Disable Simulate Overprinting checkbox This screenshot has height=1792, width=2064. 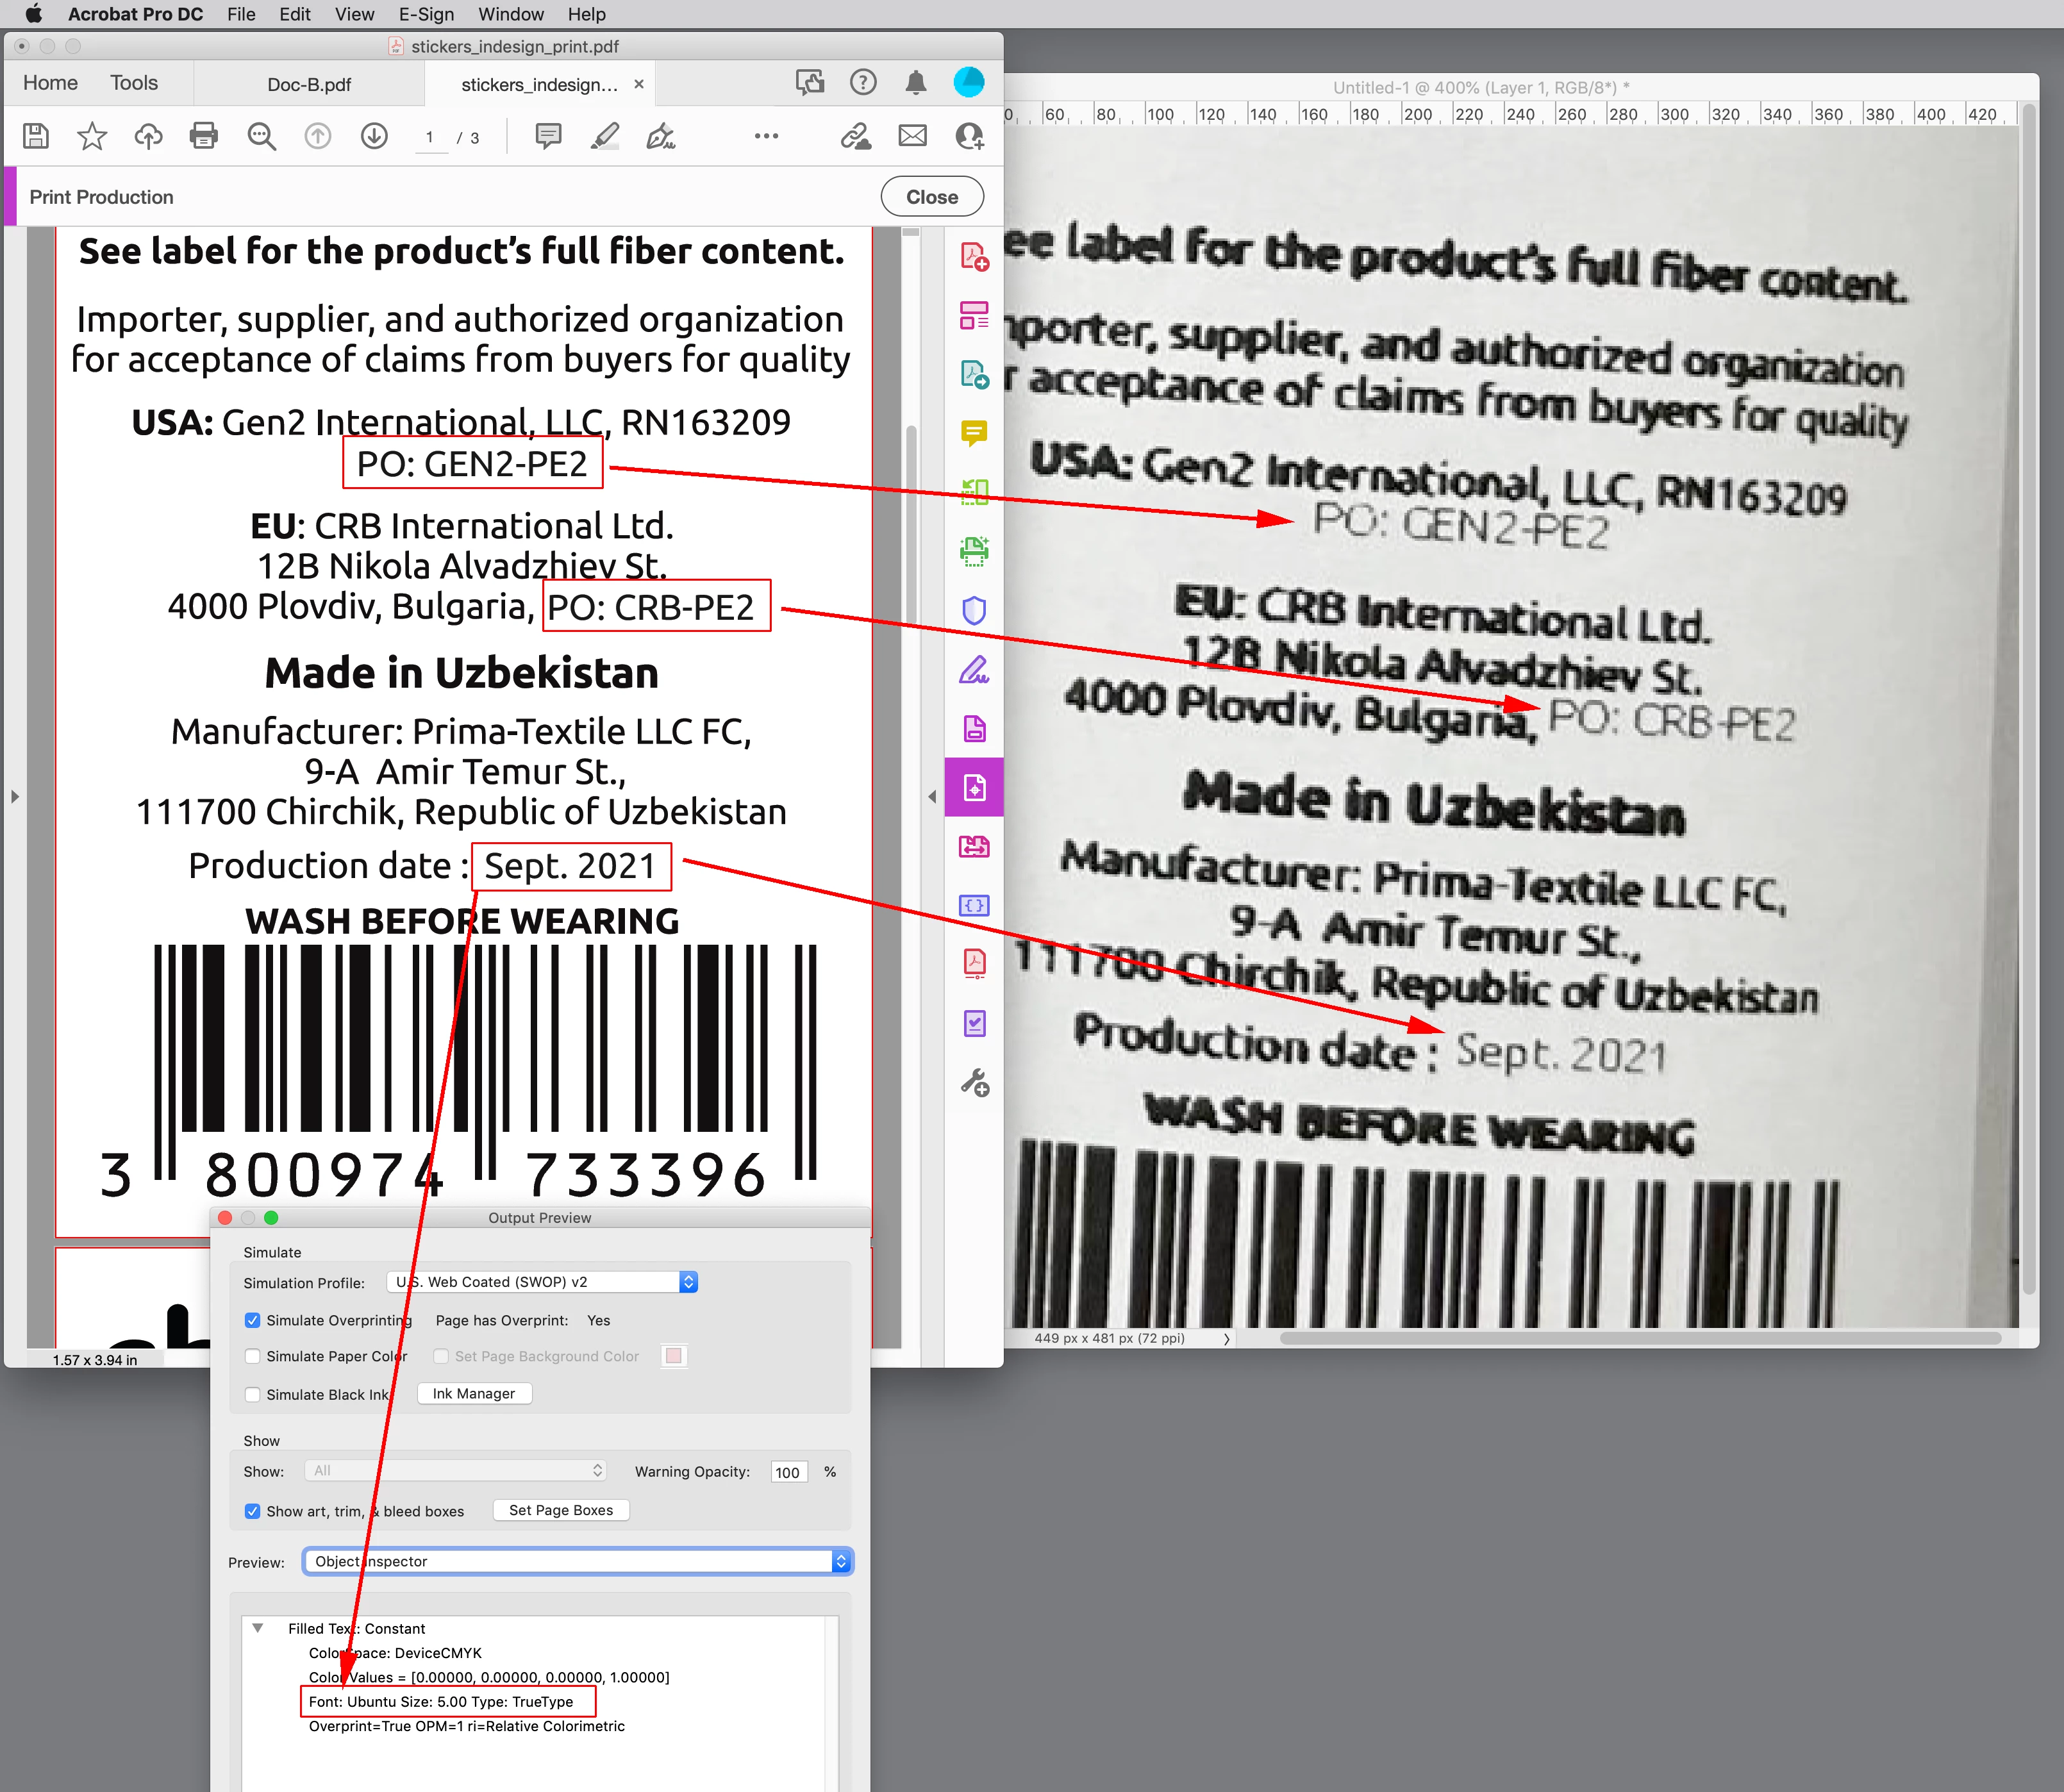tap(253, 1320)
